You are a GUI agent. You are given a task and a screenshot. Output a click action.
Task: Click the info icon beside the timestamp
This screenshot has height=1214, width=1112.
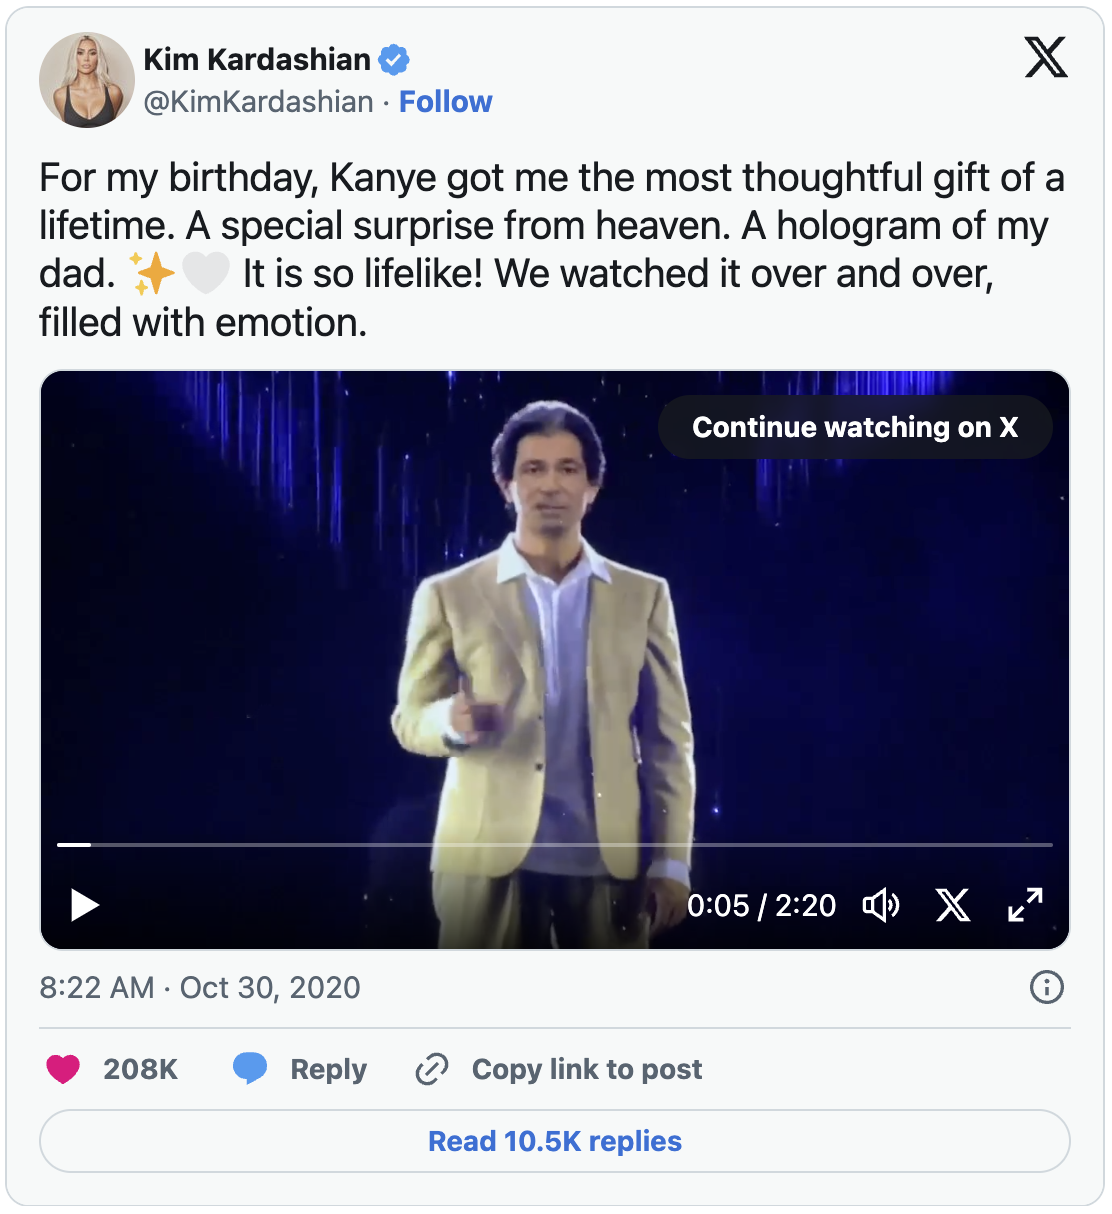(1046, 988)
